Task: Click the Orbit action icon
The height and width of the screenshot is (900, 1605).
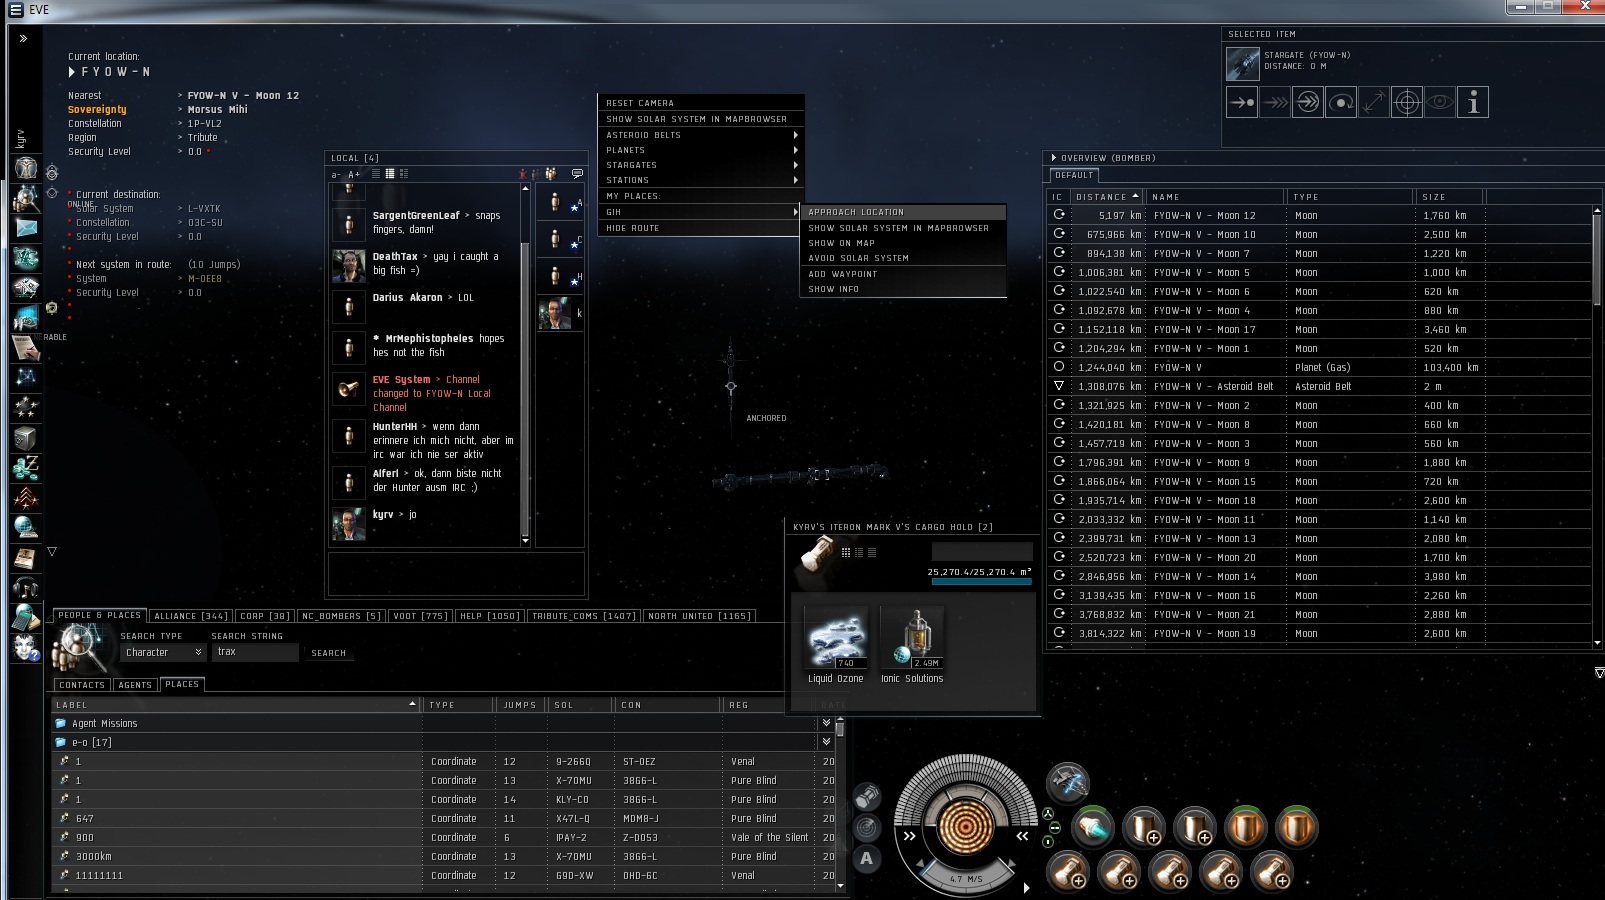Action: tap(1341, 102)
